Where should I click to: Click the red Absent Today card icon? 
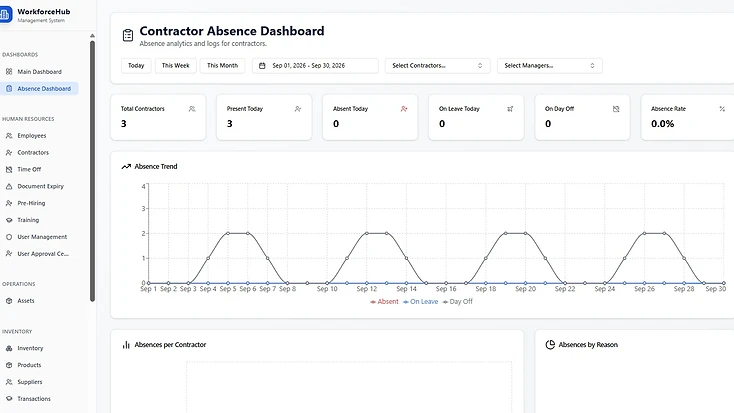pos(404,109)
